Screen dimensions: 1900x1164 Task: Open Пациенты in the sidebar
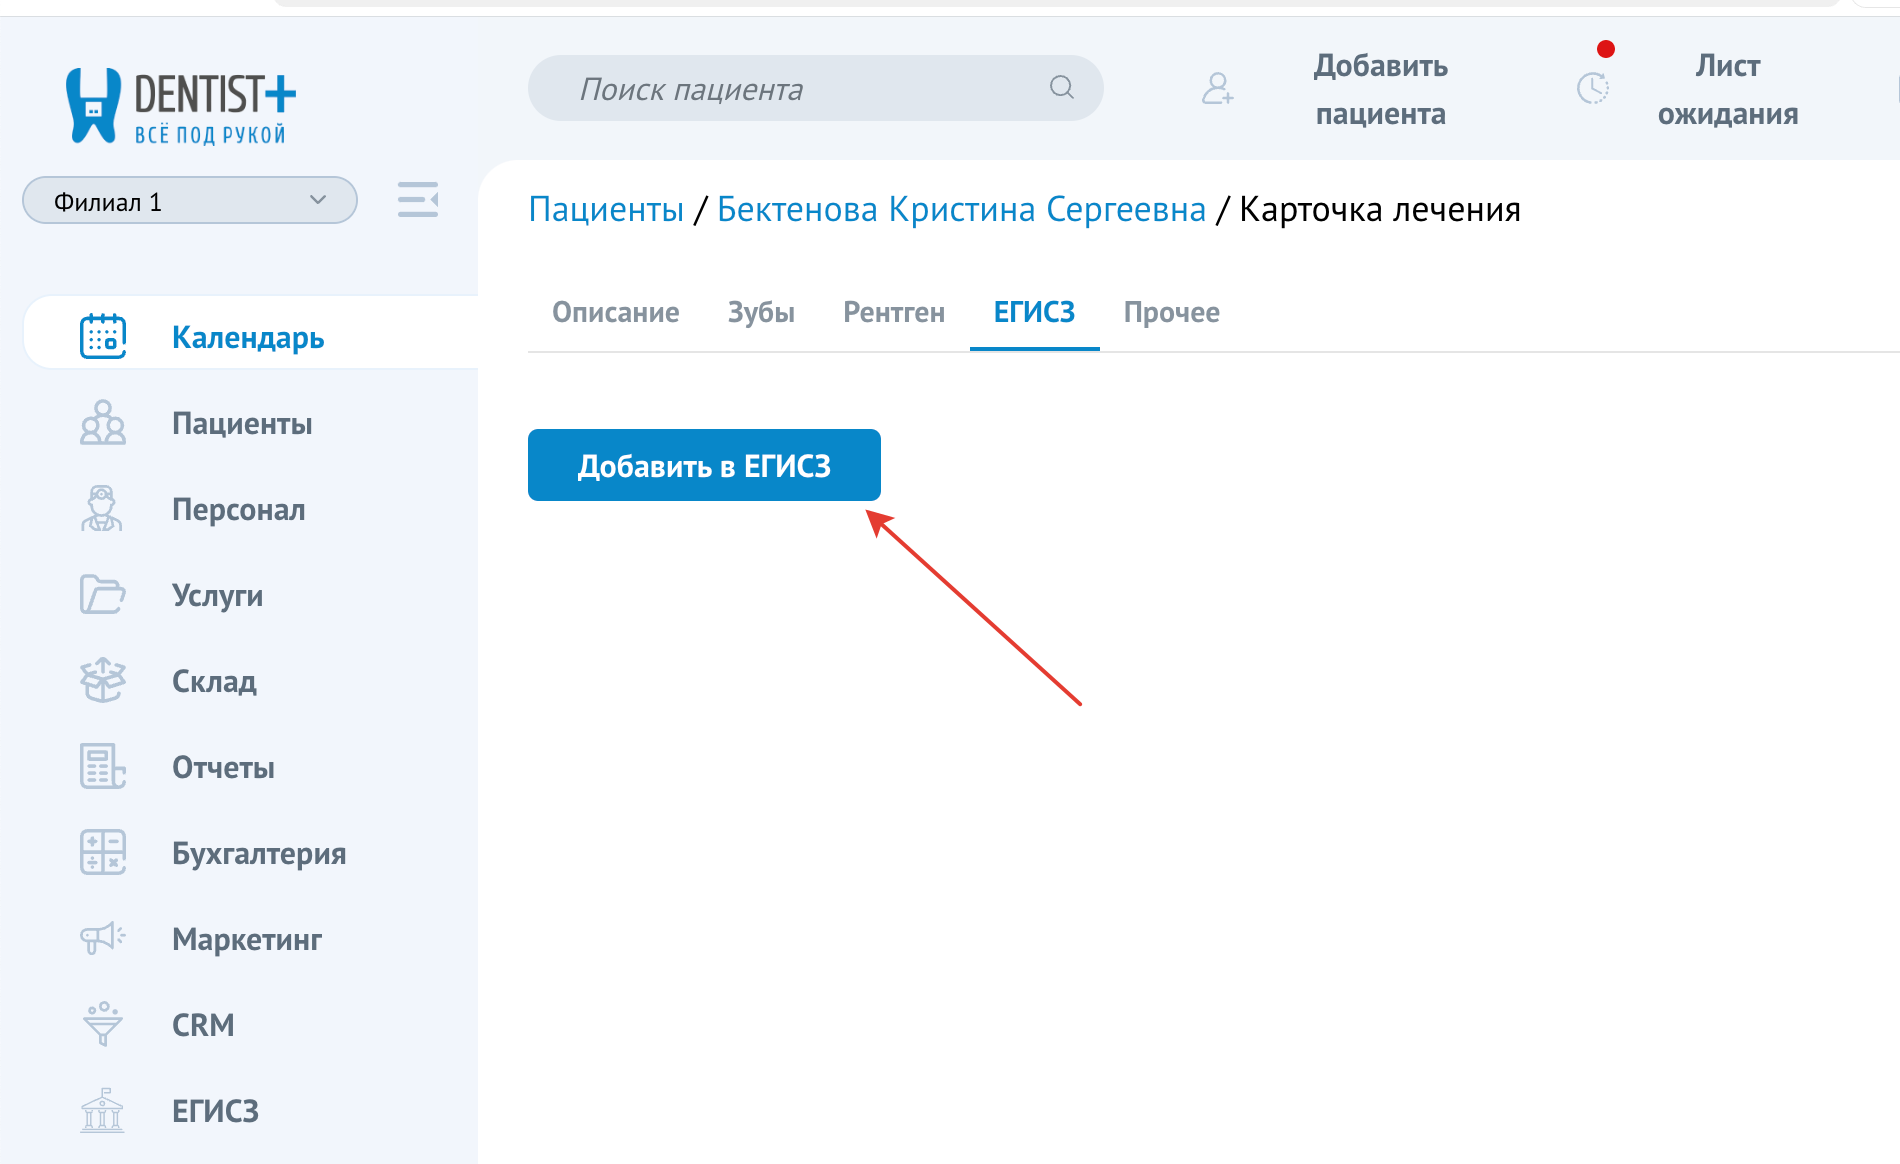[x=242, y=424]
